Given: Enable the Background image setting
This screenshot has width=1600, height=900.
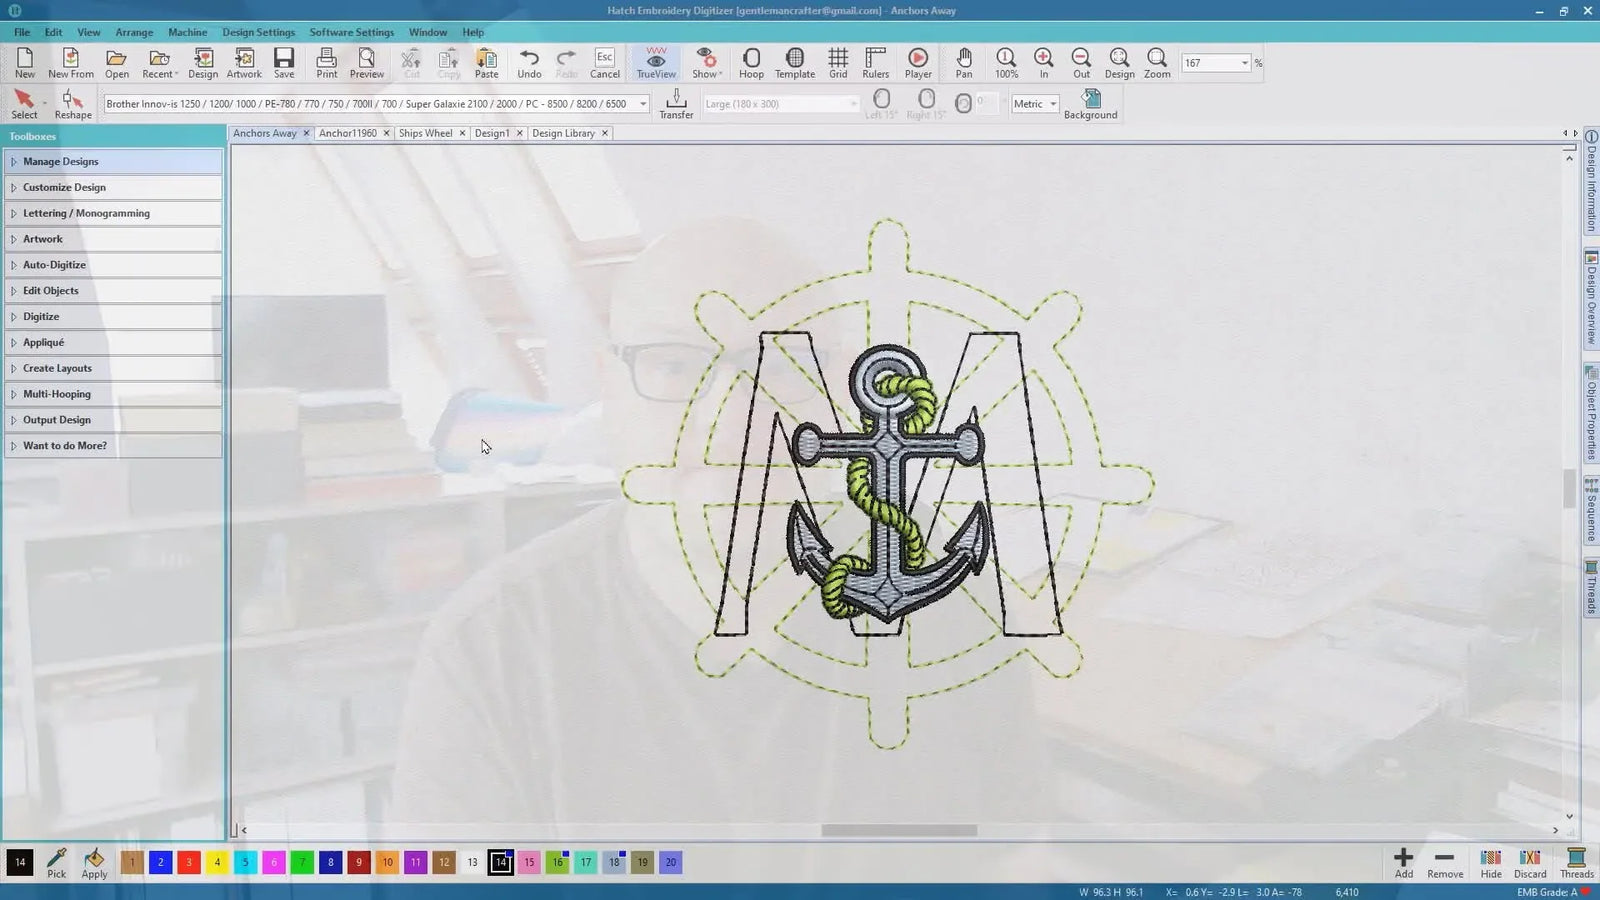Looking at the screenshot, I should pyautogui.click(x=1090, y=104).
